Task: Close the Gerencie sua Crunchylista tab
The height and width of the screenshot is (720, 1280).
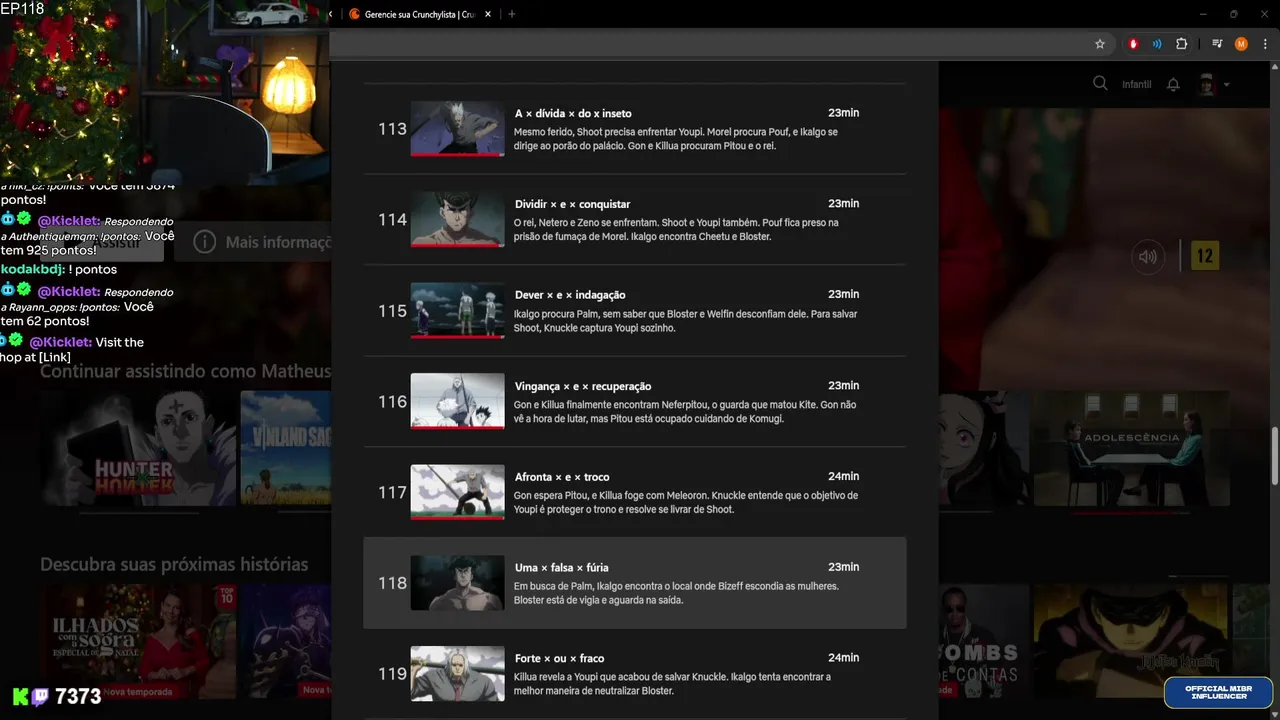Action: click(x=488, y=14)
